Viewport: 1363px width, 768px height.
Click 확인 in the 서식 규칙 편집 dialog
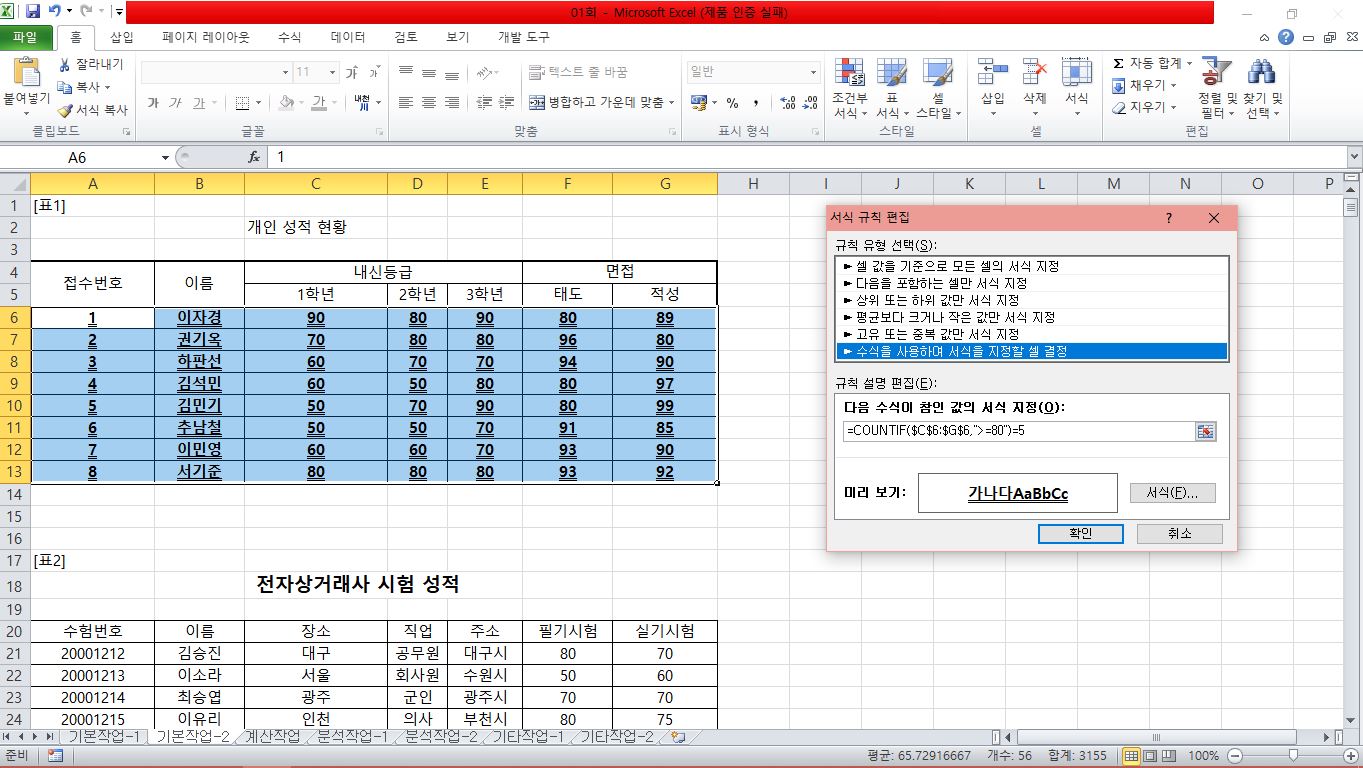(1080, 534)
